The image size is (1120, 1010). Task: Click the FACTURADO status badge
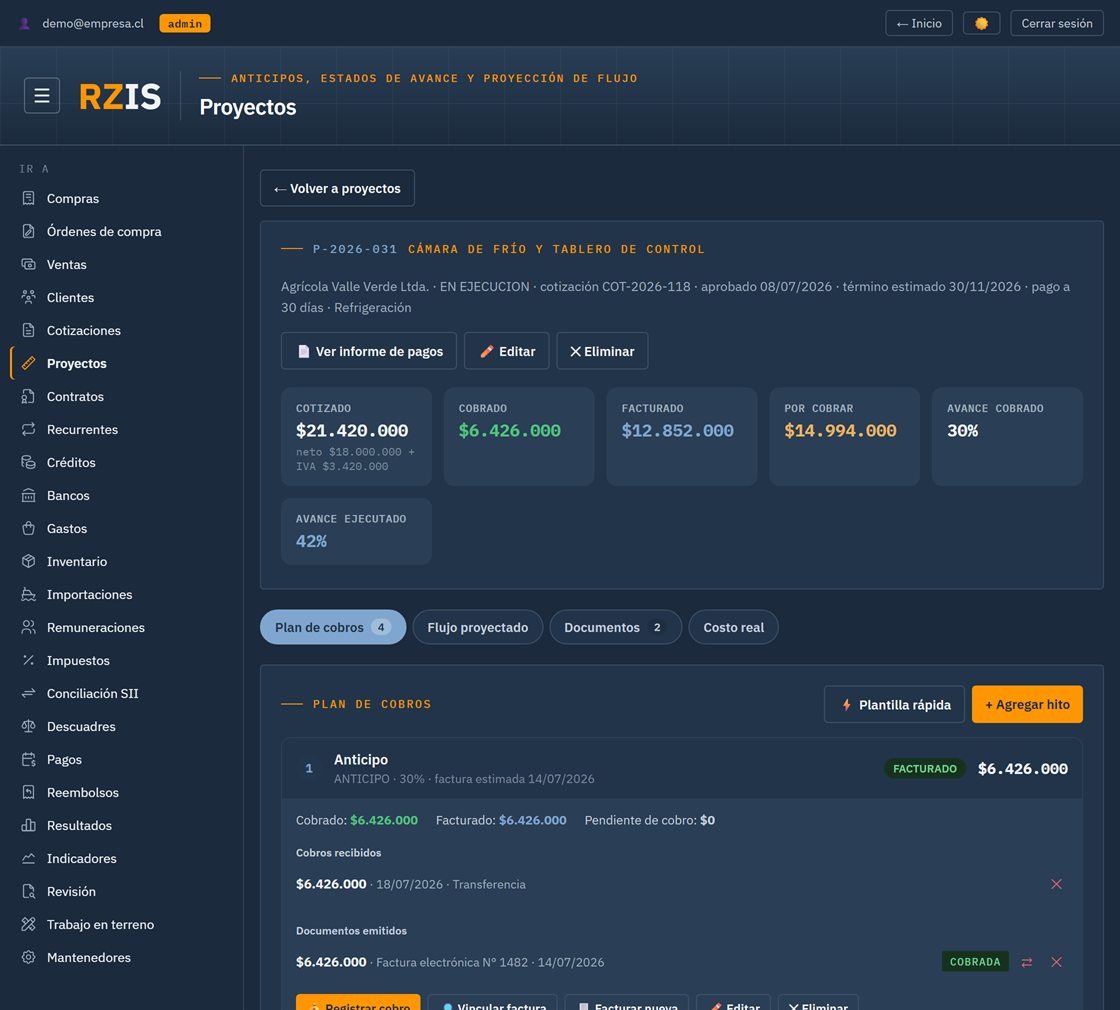pyautogui.click(x=924, y=769)
